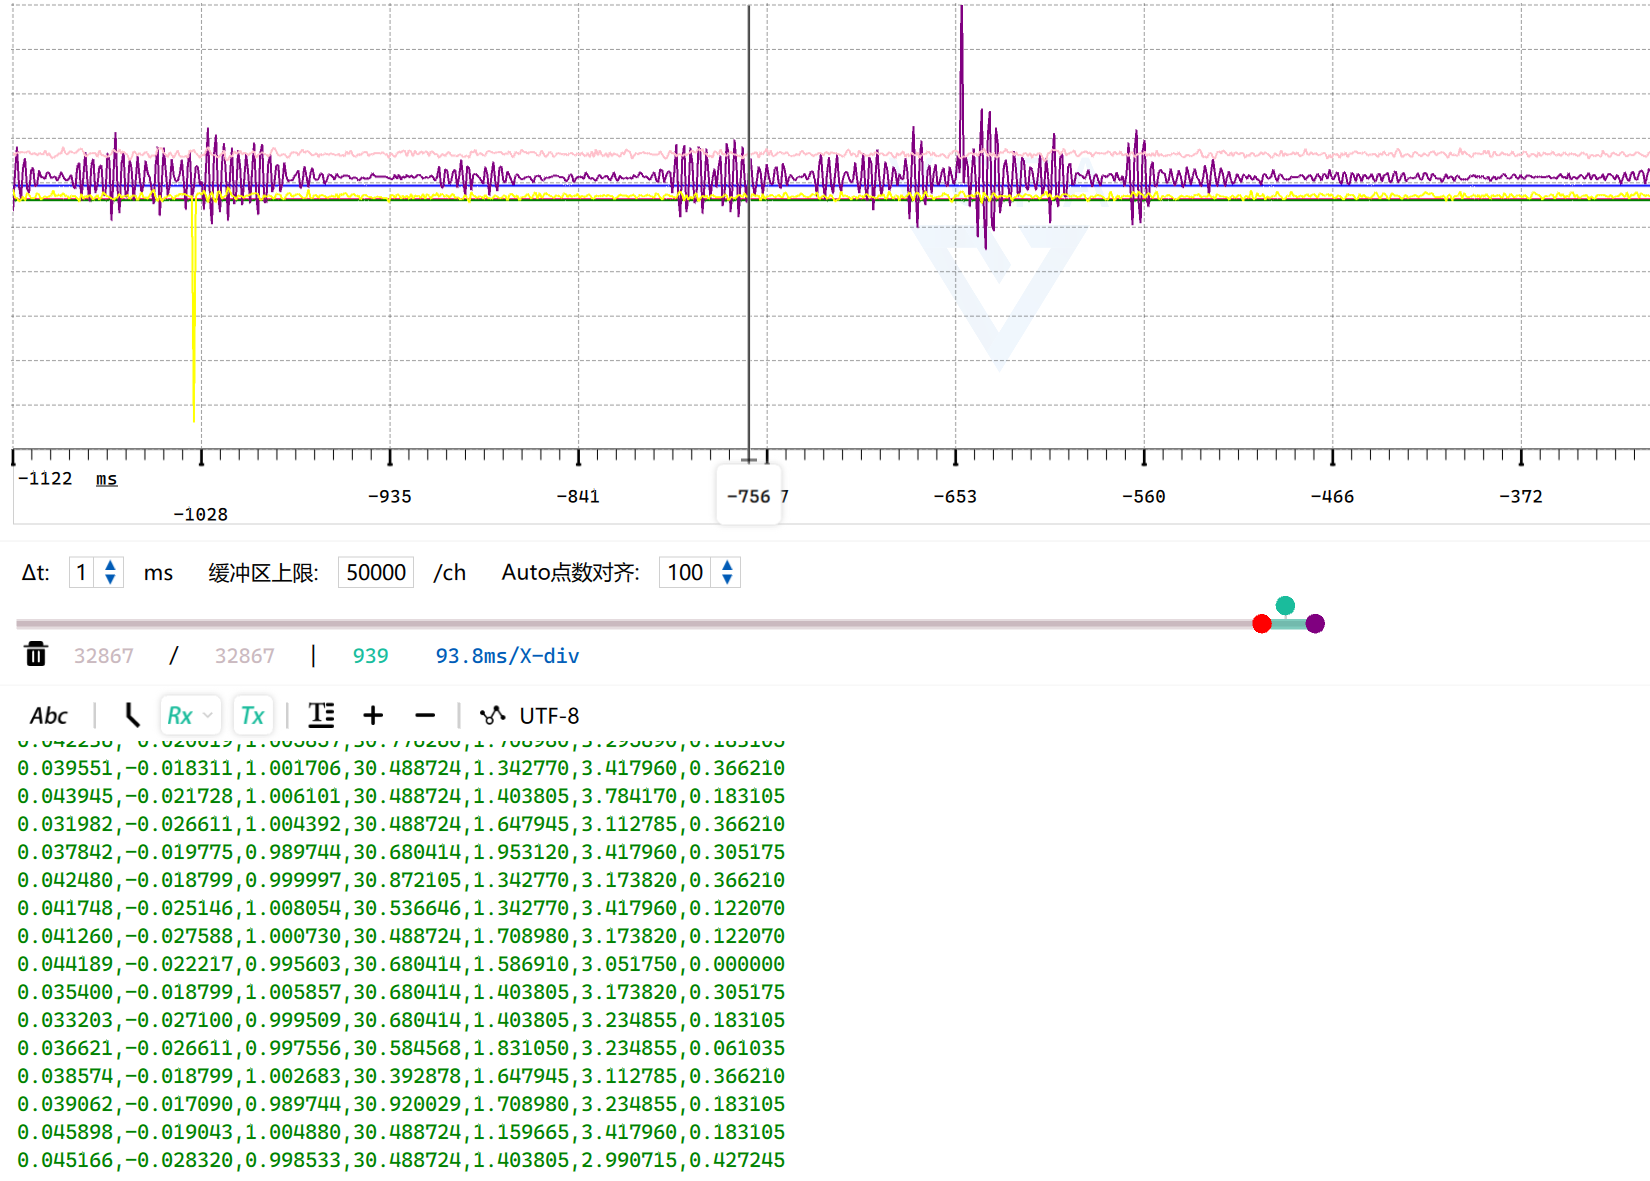Toggle Rx data display

[x=180, y=716]
